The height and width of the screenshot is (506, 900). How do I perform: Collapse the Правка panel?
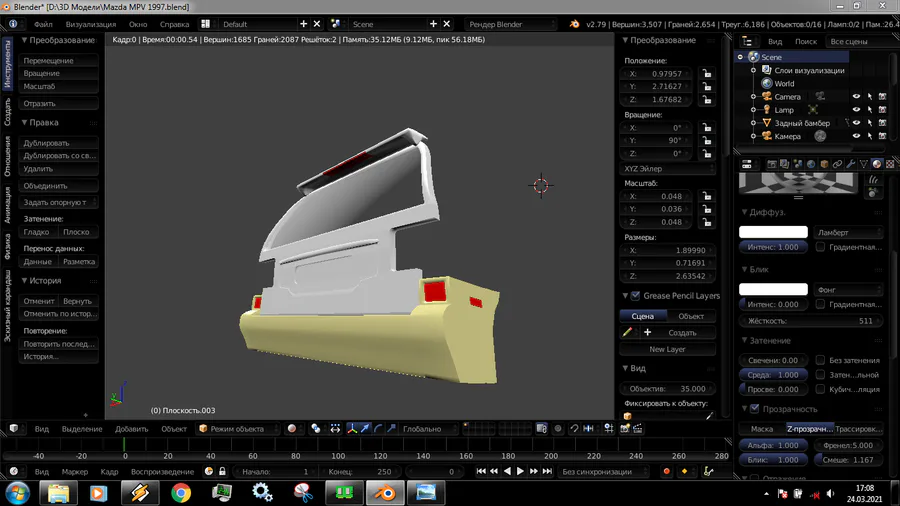pos(25,122)
